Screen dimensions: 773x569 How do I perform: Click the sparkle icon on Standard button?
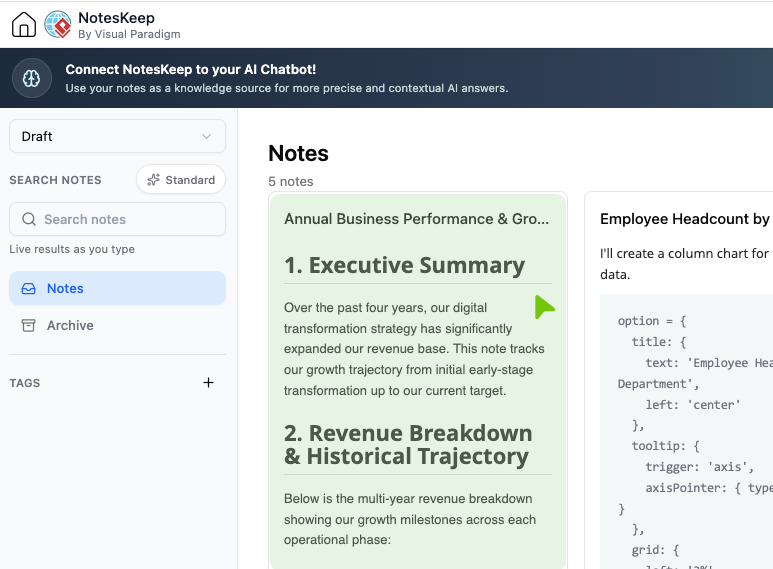point(153,179)
